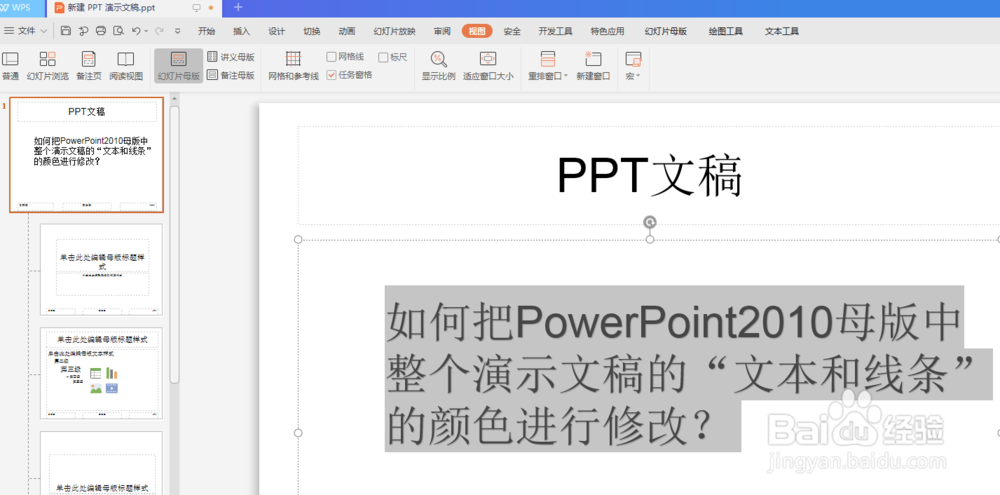This screenshot has width=1000, height=495.
Task: Open the 文件 menu
Action: (26, 31)
